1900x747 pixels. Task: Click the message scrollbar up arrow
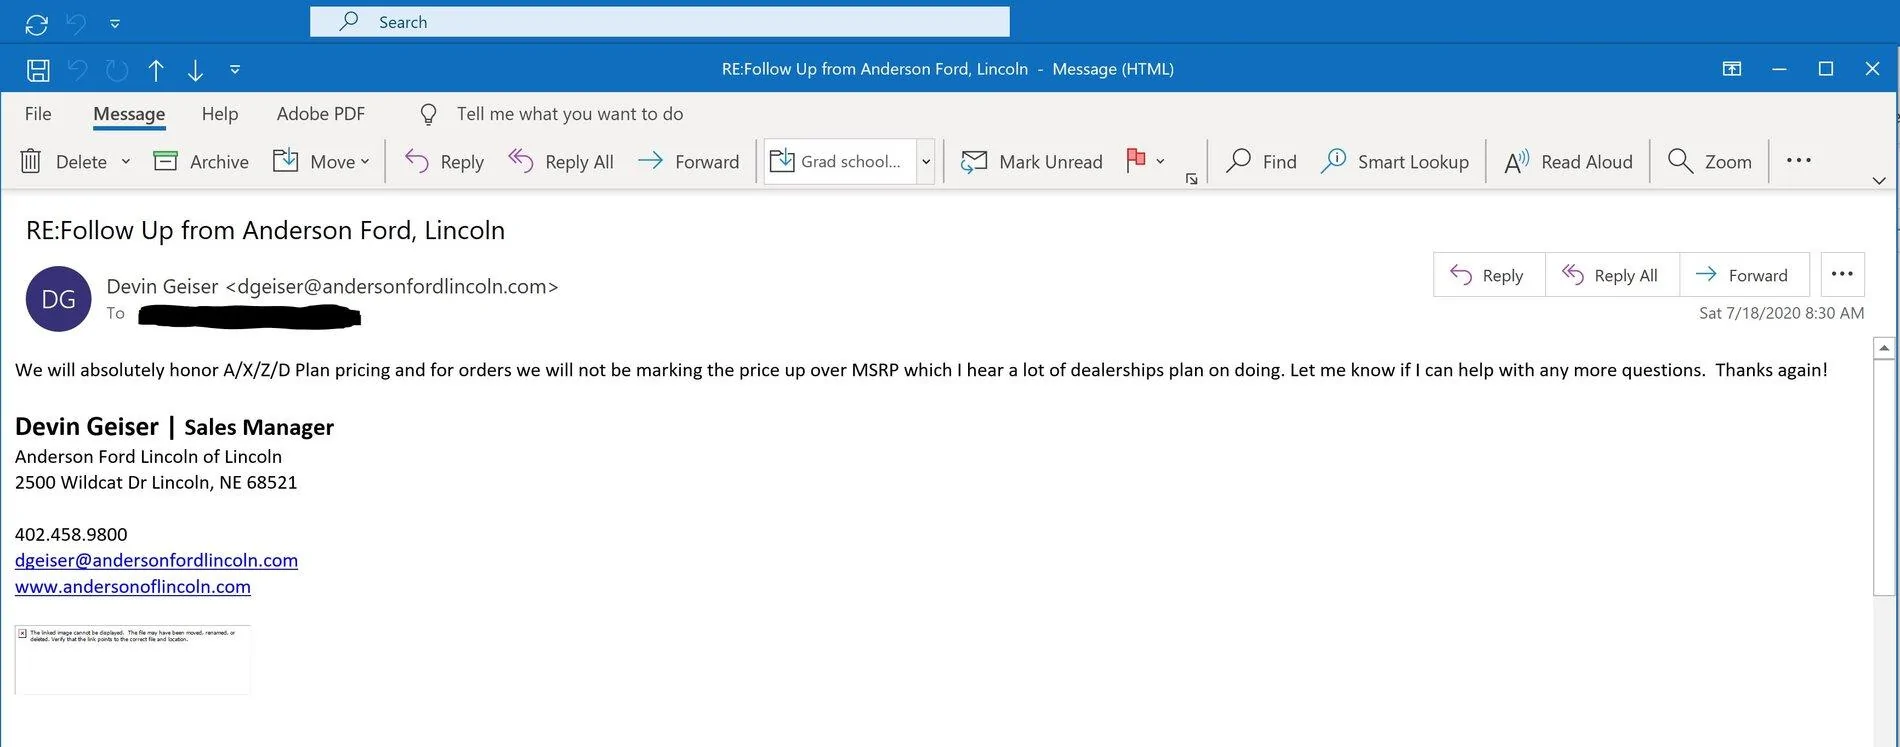[x=1884, y=348]
